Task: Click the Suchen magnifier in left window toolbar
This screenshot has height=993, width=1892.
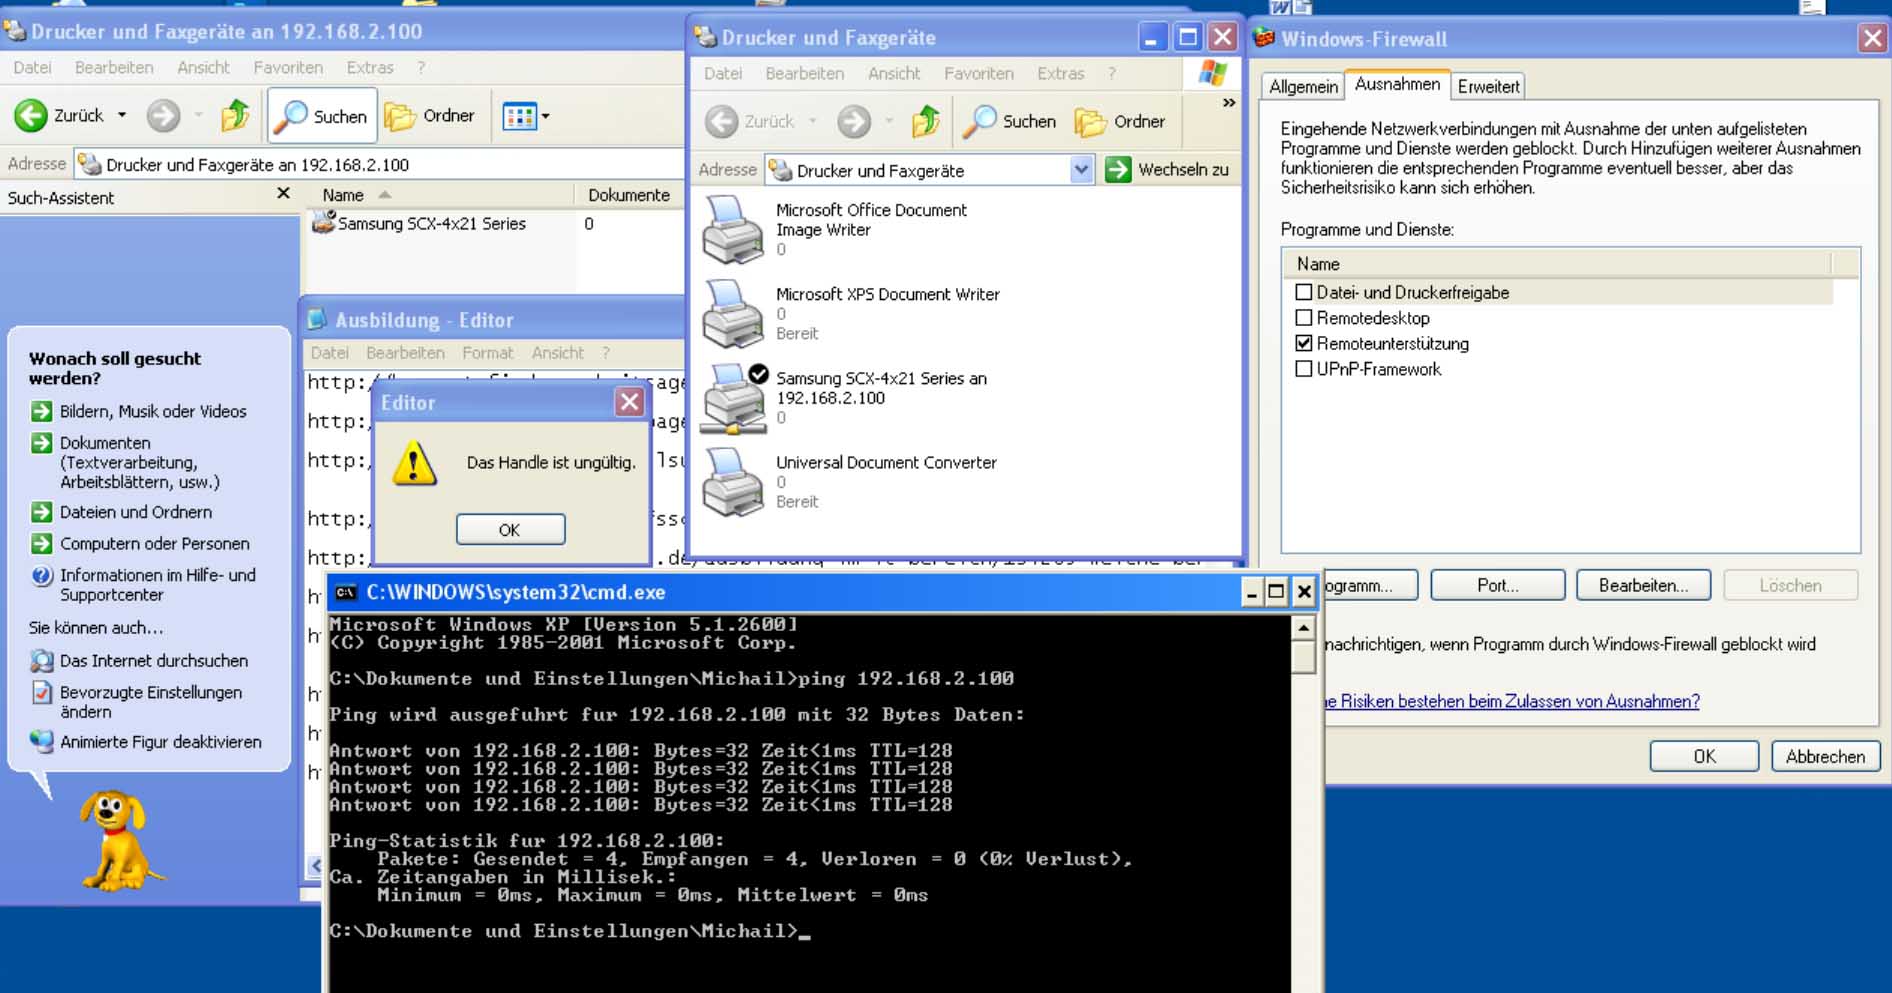Action: [291, 116]
